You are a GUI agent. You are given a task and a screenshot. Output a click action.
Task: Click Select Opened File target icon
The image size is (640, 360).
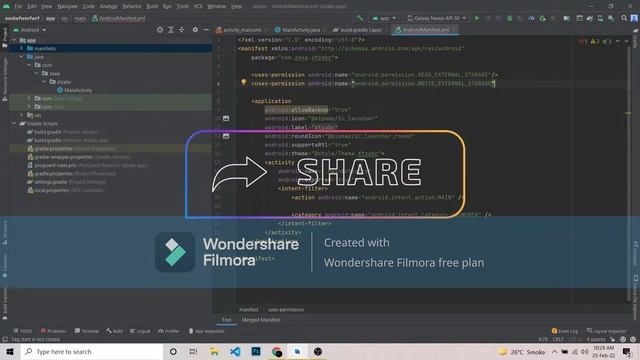click(160, 30)
